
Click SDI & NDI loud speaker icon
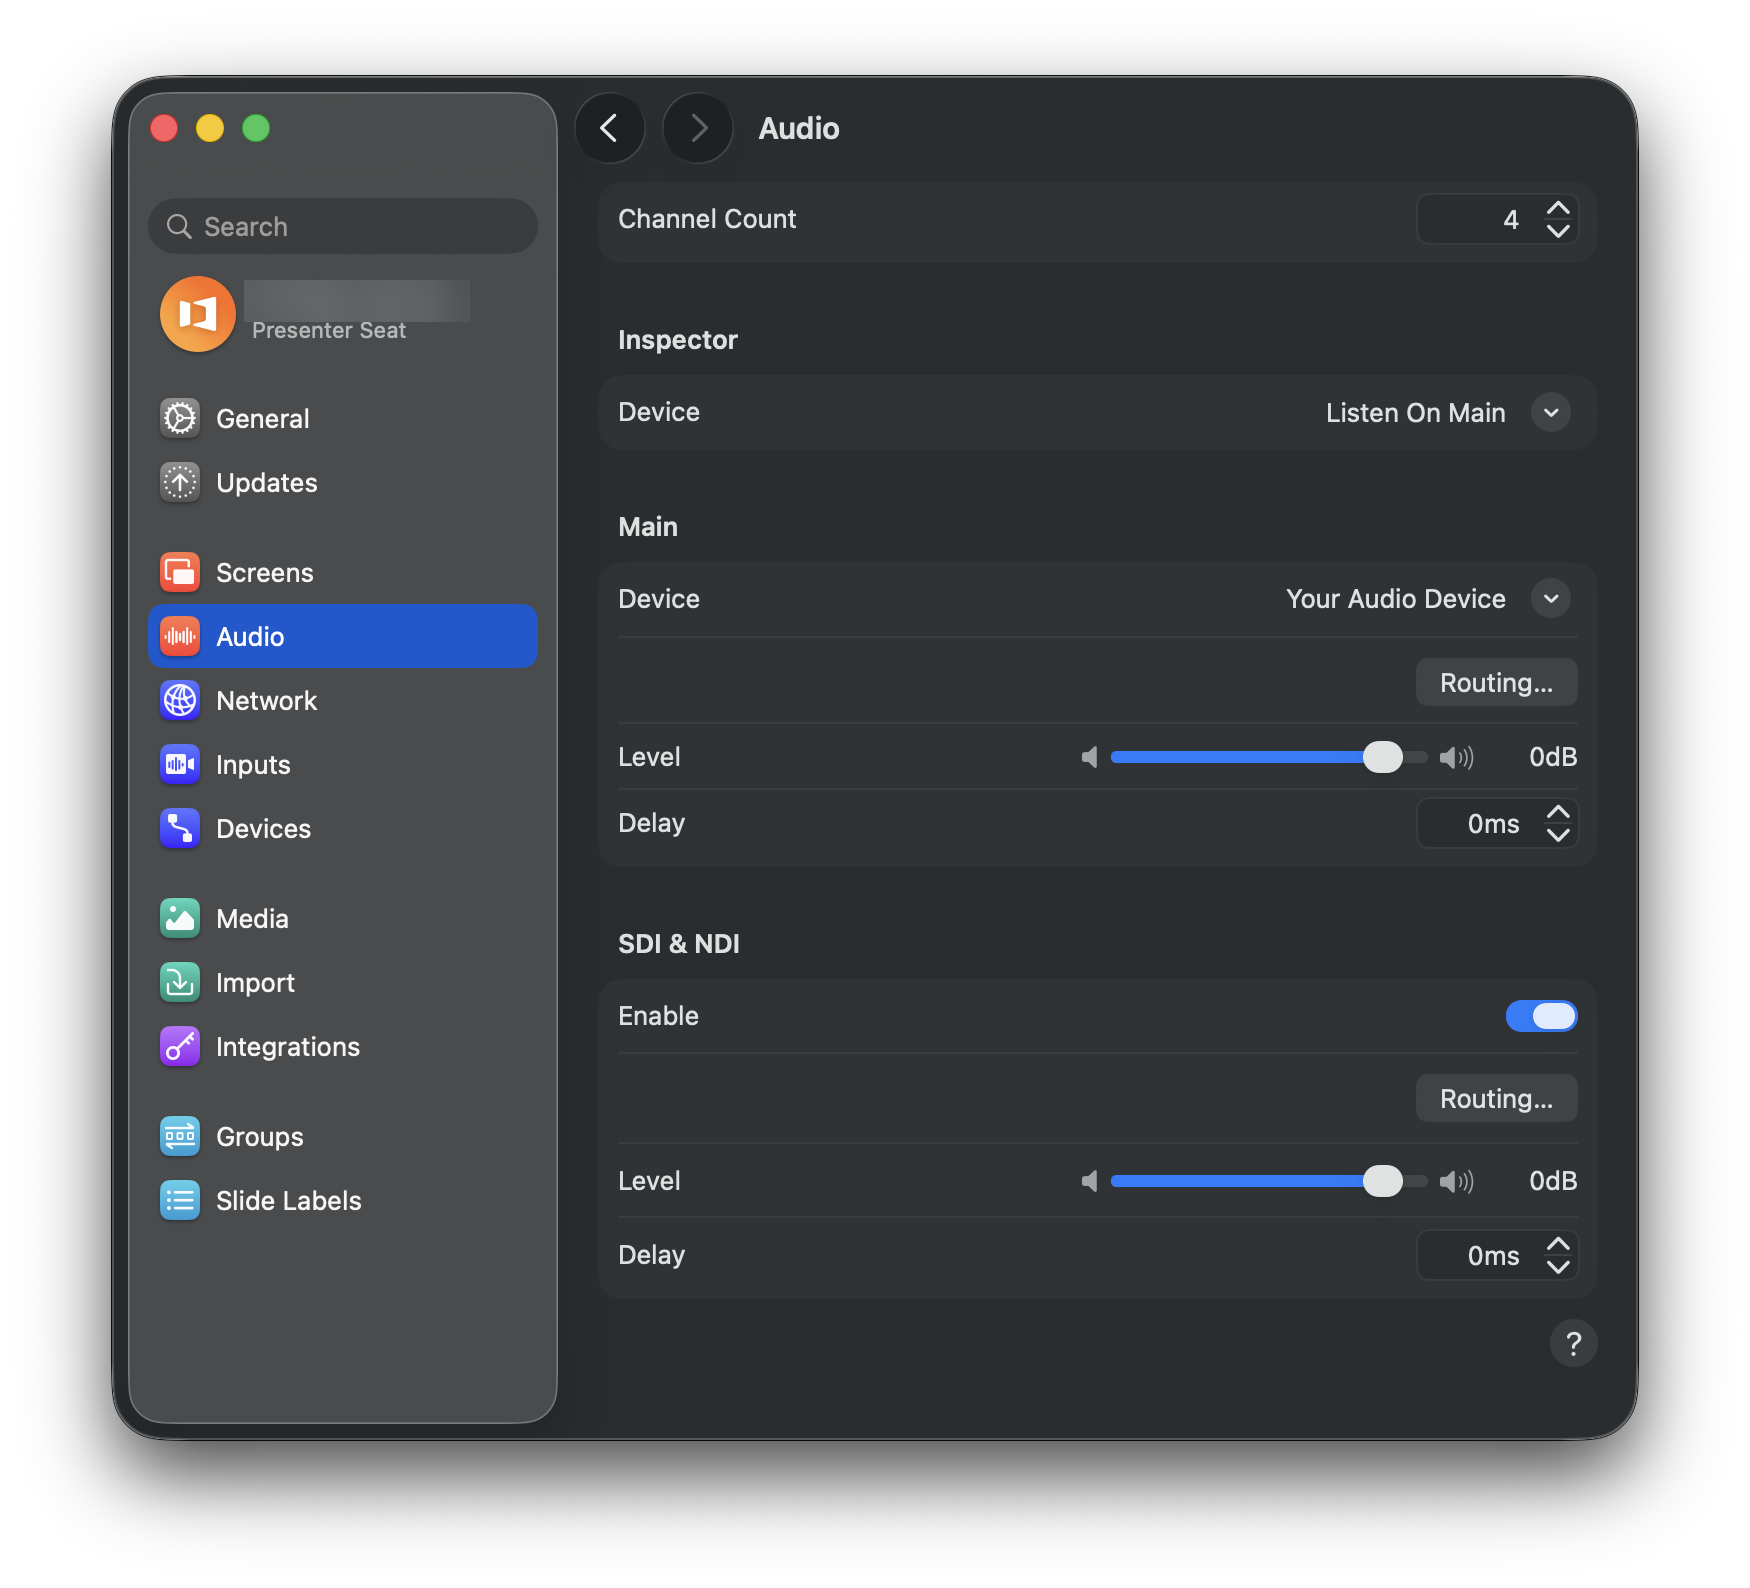[1457, 1181]
